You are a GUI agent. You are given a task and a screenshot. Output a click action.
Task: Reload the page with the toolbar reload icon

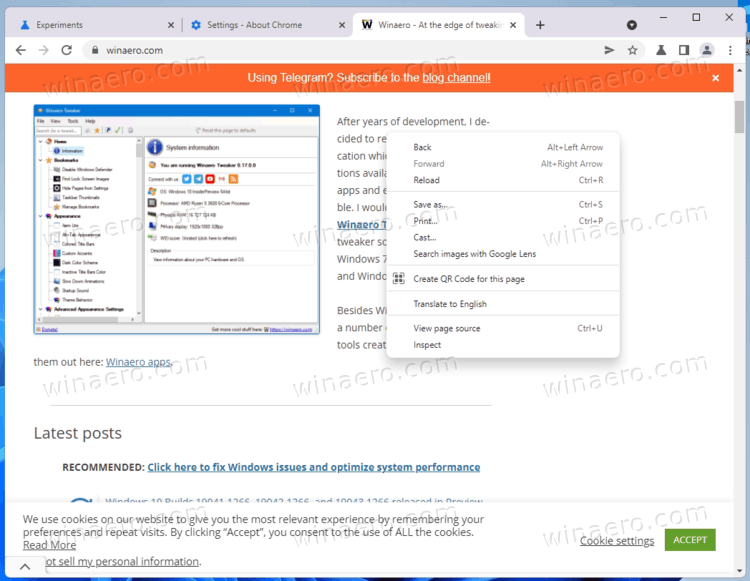tap(66, 50)
